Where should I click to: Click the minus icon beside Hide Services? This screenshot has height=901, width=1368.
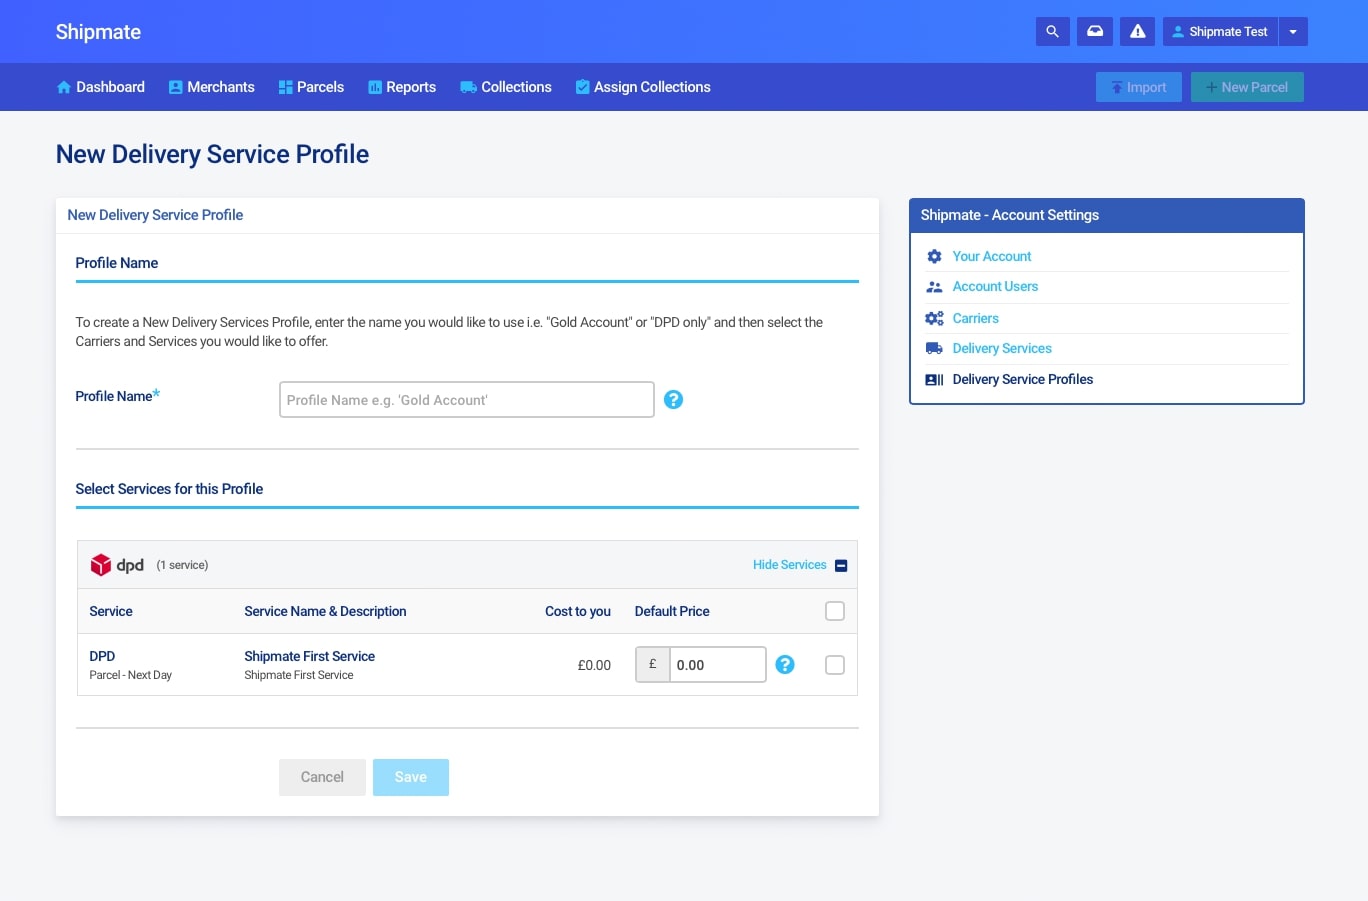[841, 566]
